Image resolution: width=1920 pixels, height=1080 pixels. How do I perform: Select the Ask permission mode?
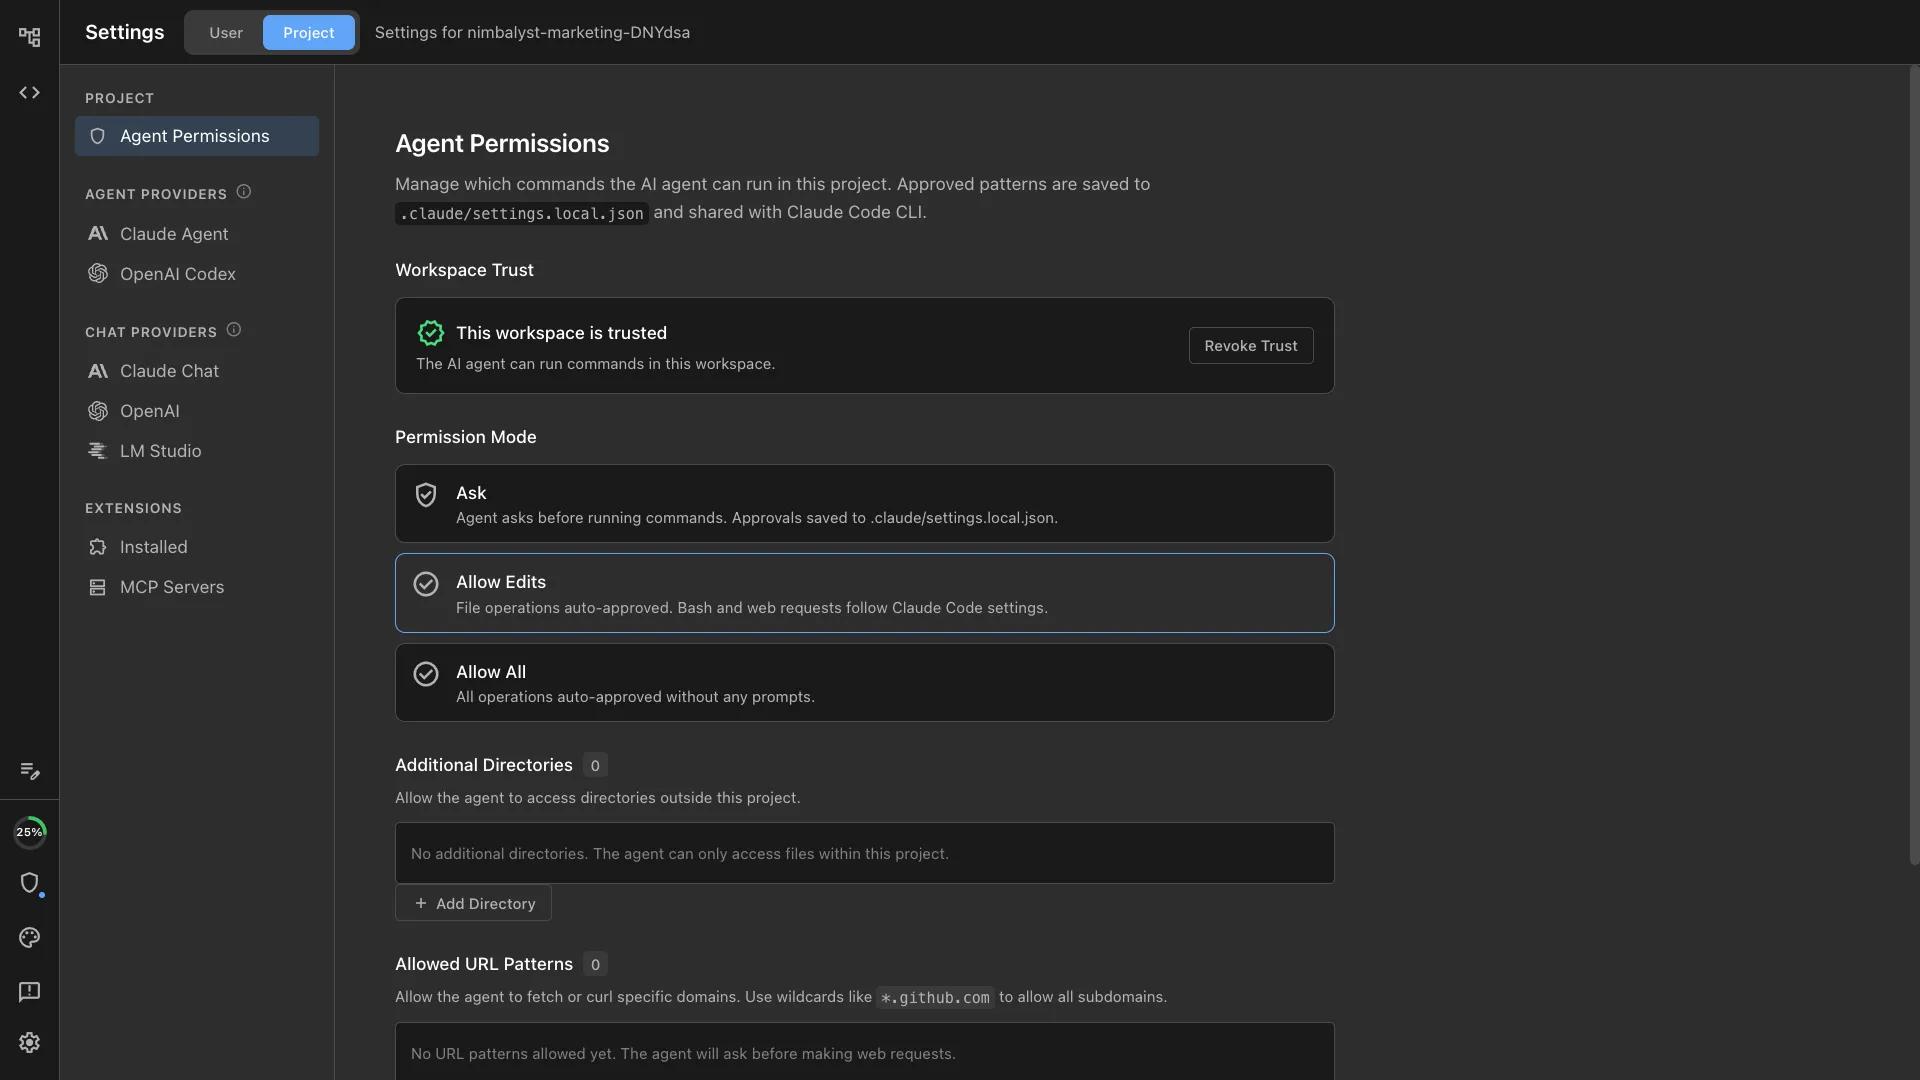point(864,503)
